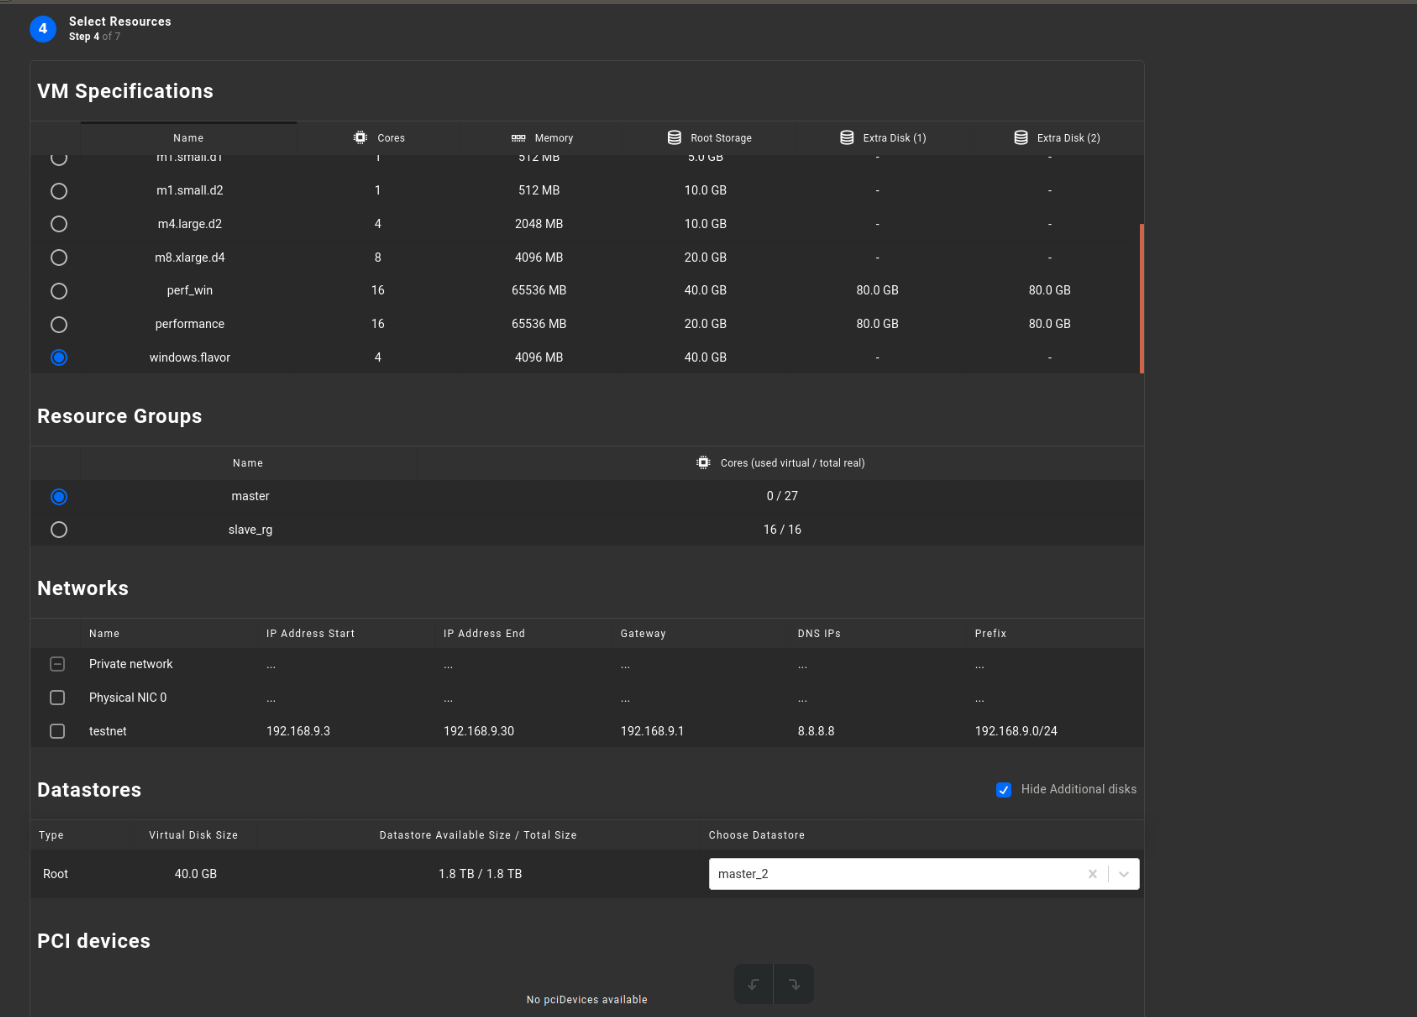Click the windows.flavor 40.0 GB root storage cell
The image size is (1417, 1017).
point(705,357)
